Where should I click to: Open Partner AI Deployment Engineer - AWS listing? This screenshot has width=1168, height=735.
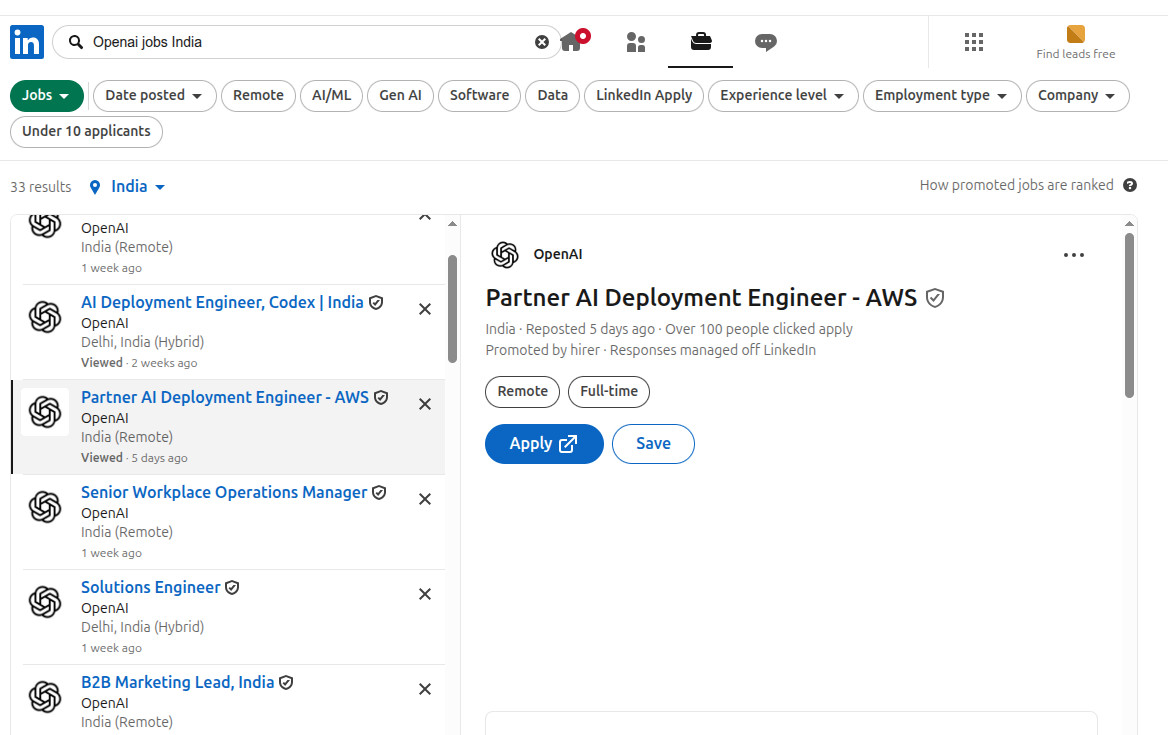click(225, 398)
